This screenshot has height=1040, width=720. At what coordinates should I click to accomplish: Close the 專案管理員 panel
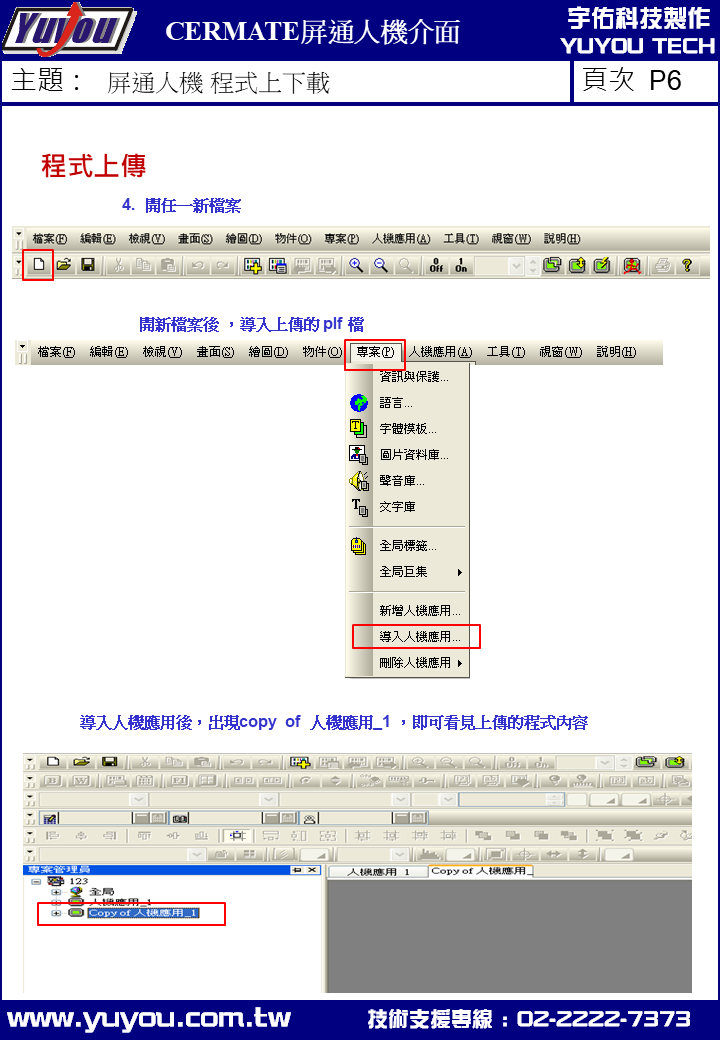point(312,870)
